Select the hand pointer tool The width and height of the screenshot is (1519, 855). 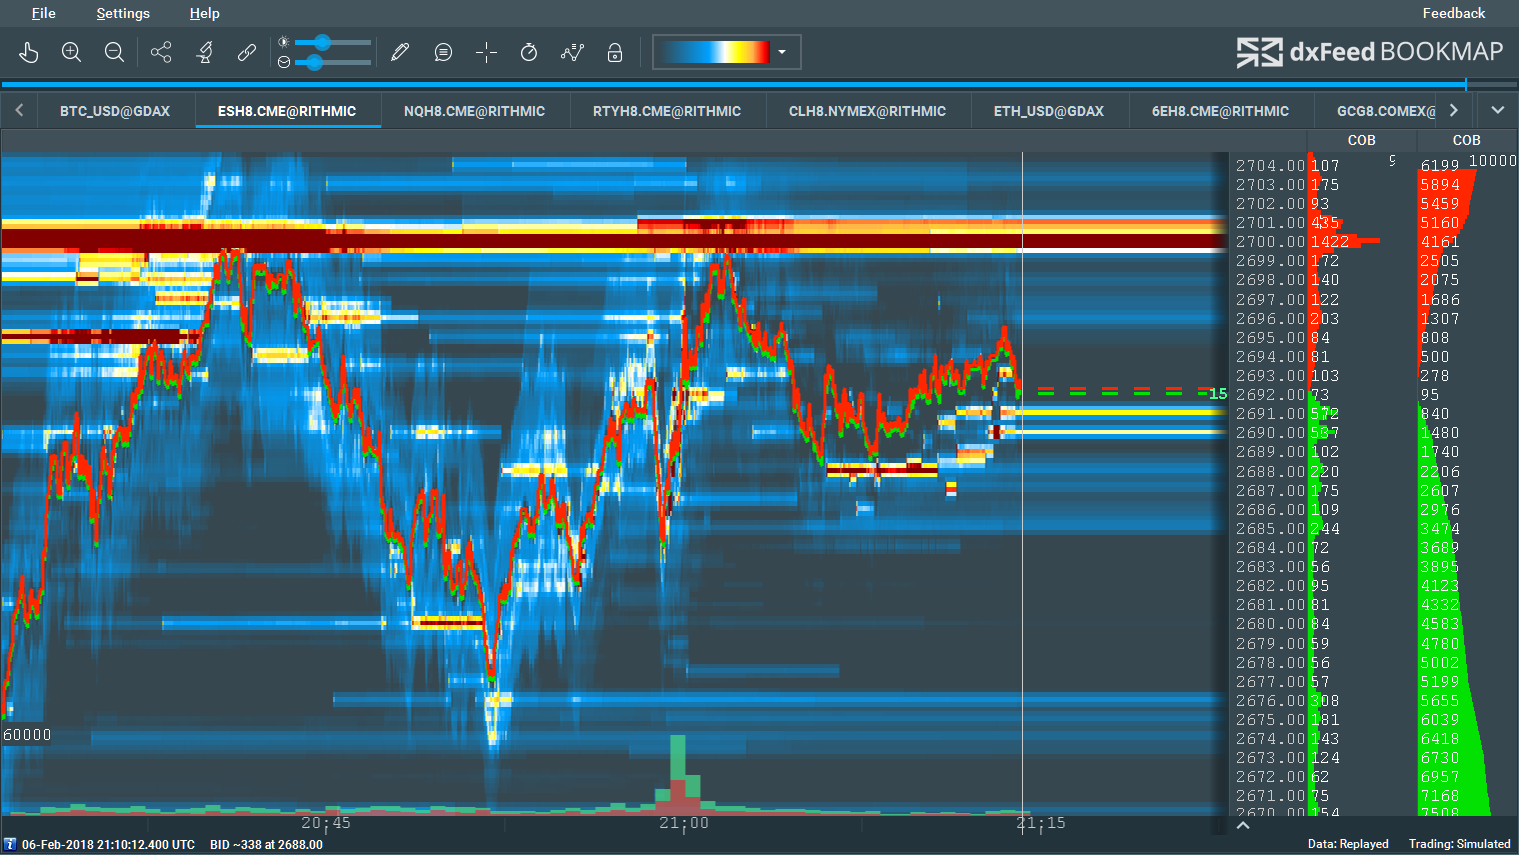pos(28,52)
